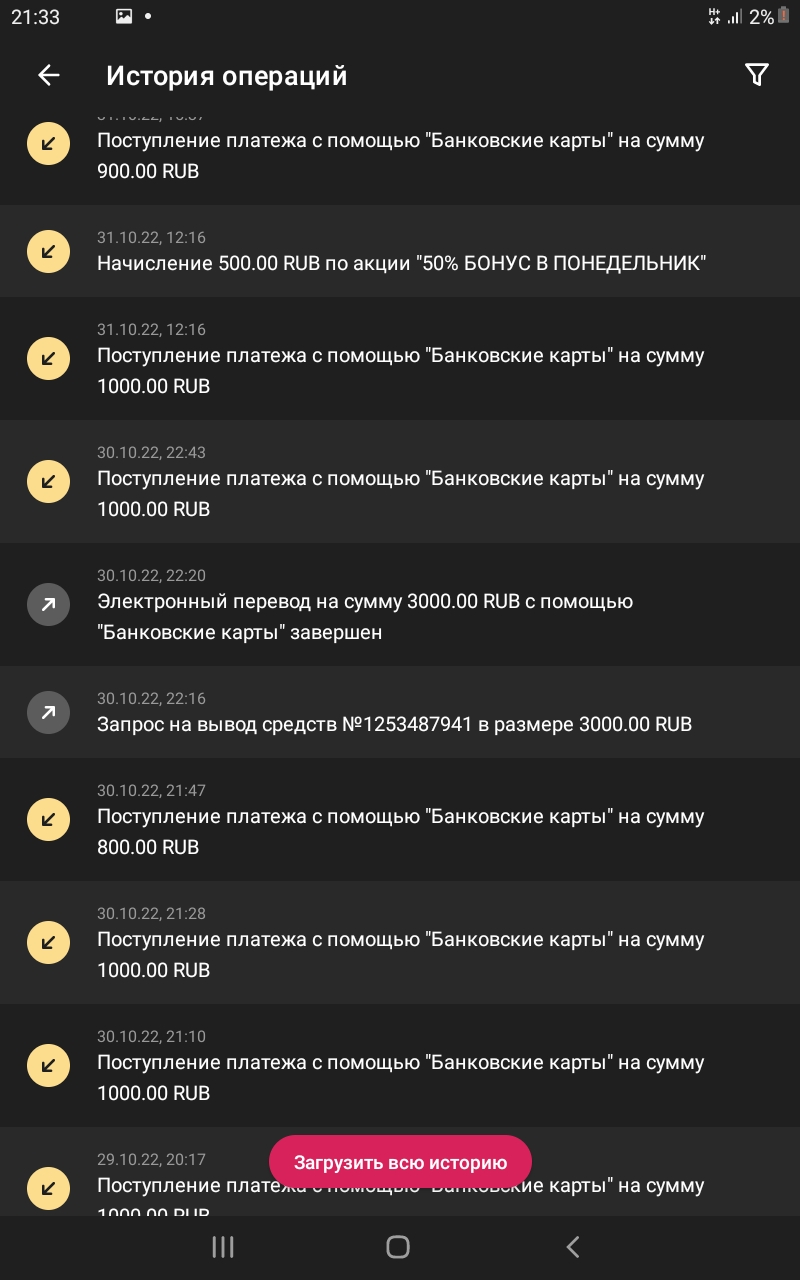
Task: Tap the incoming payment icon for 900.00 RUB
Action: click(x=48, y=143)
